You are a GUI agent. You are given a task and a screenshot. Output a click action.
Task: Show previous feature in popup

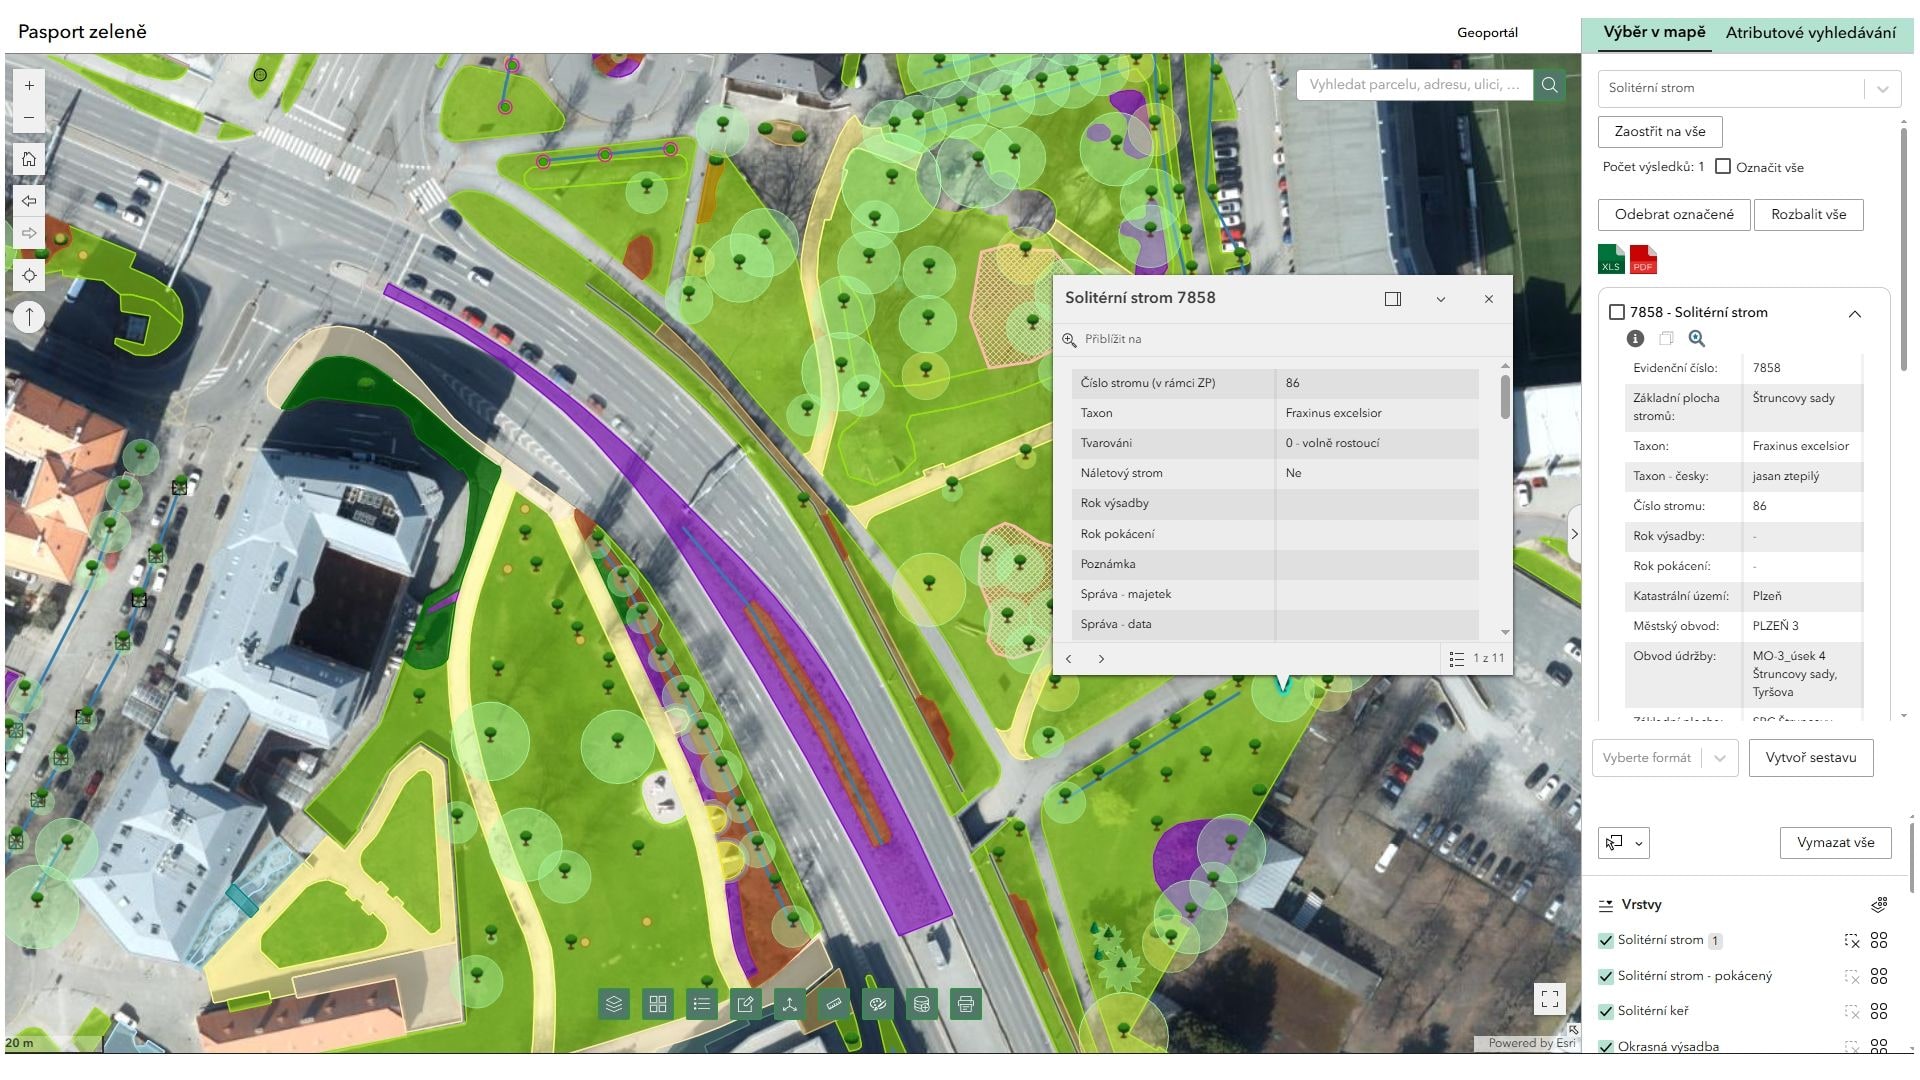point(1069,659)
